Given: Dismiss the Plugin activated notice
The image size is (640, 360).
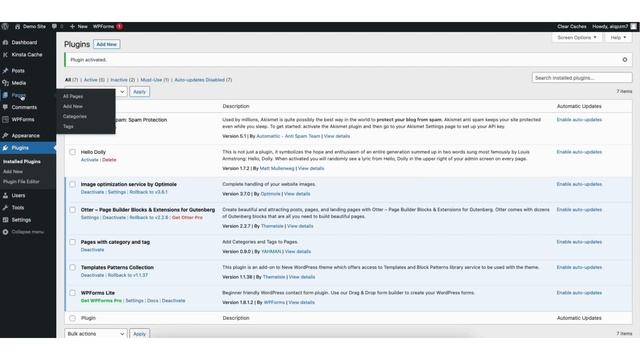Looking at the screenshot, I should (x=624, y=60).
